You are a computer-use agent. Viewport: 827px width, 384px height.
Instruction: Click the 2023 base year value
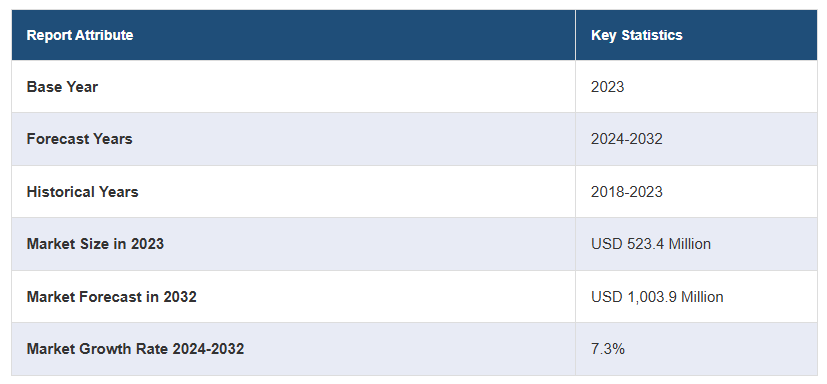(607, 87)
